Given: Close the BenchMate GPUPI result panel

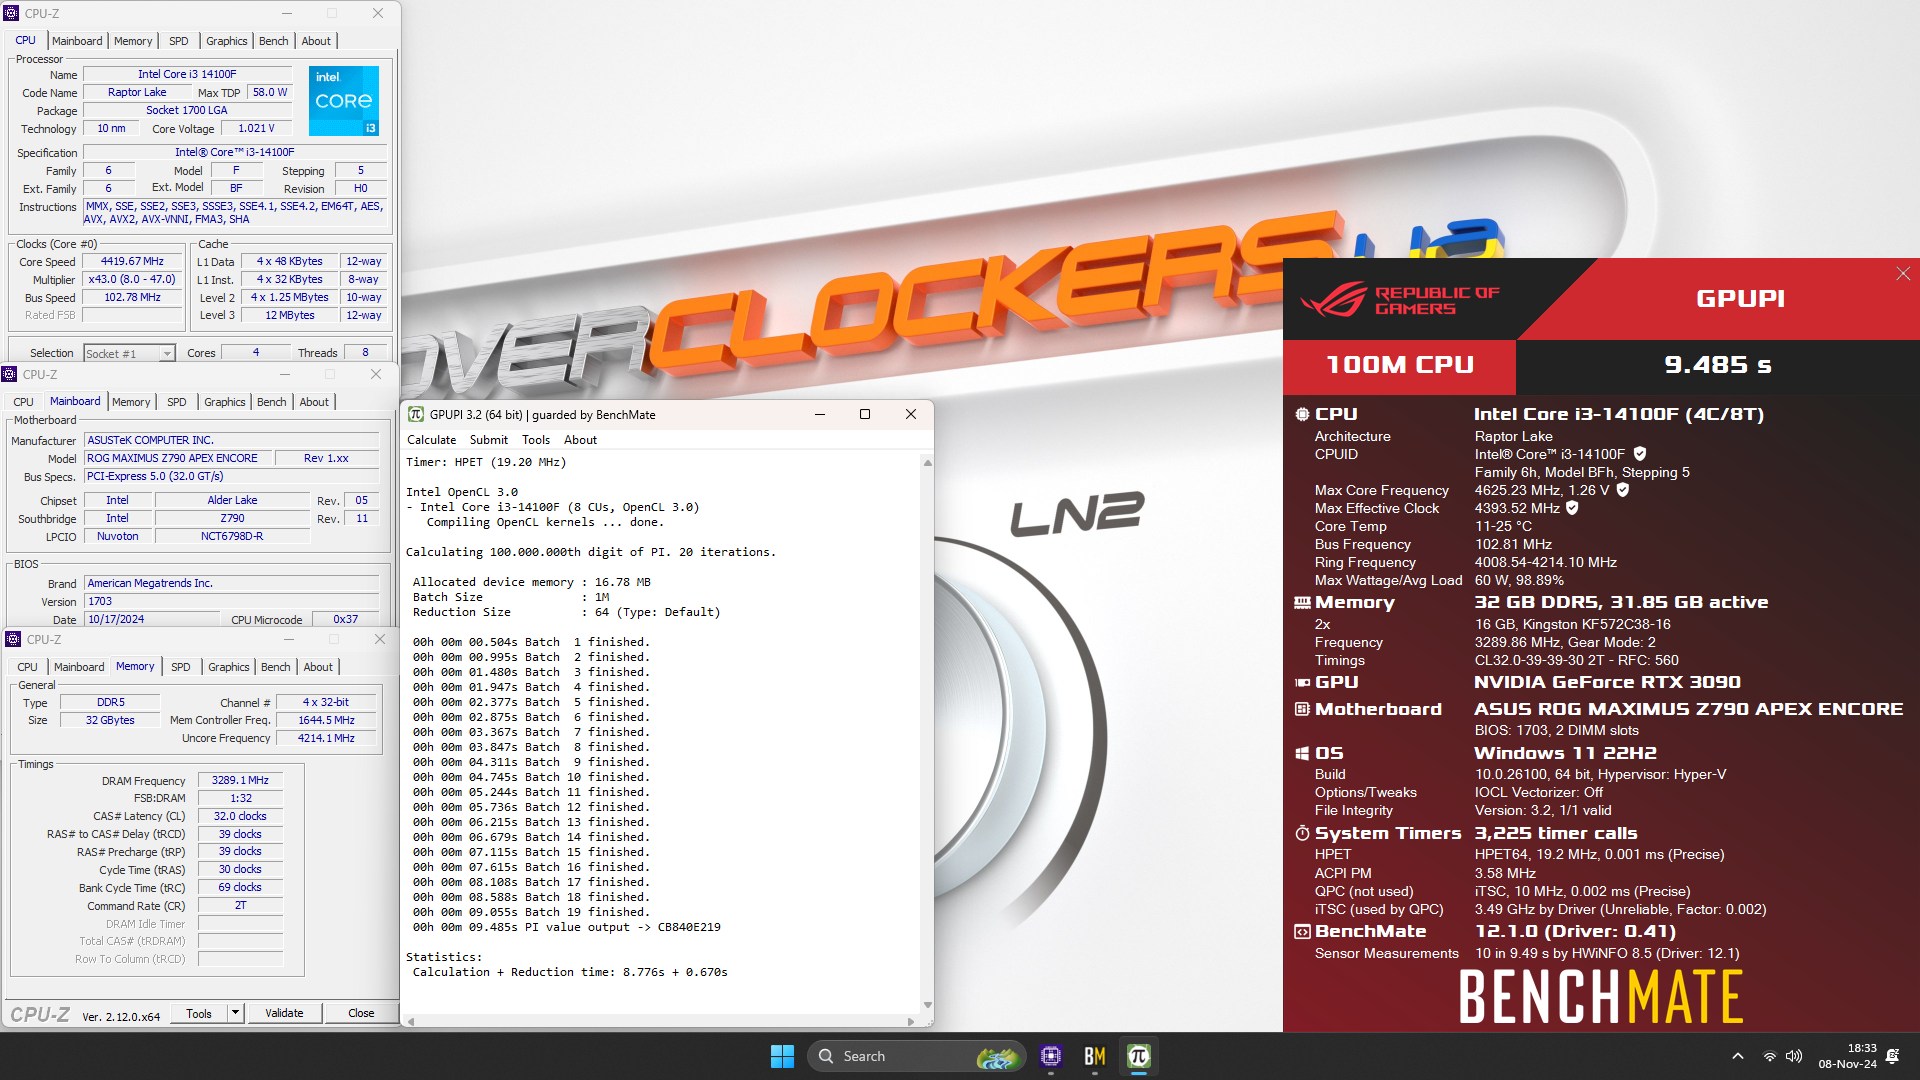Looking at the screenshot, I should 1903,274.
